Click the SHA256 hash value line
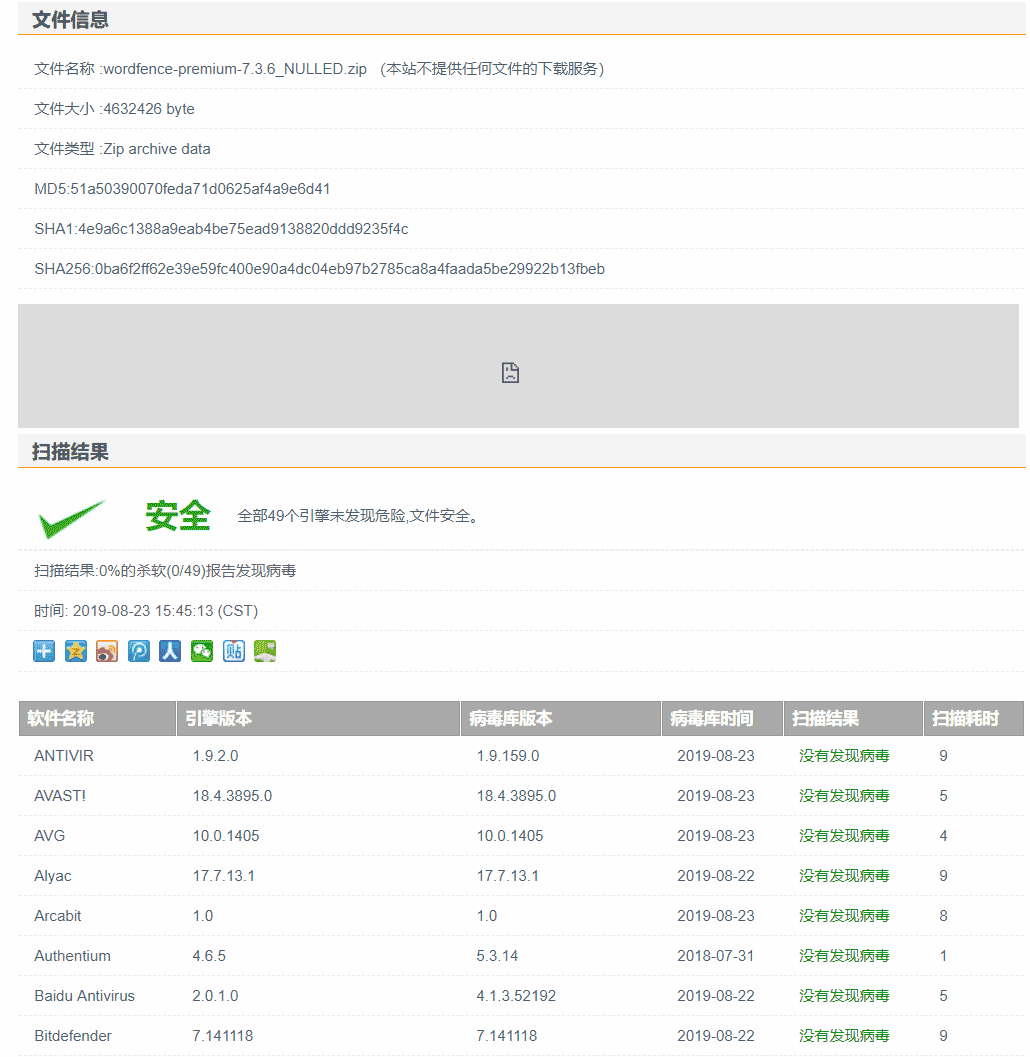This screenshot has height=1057, width=1030. (320, 269)
